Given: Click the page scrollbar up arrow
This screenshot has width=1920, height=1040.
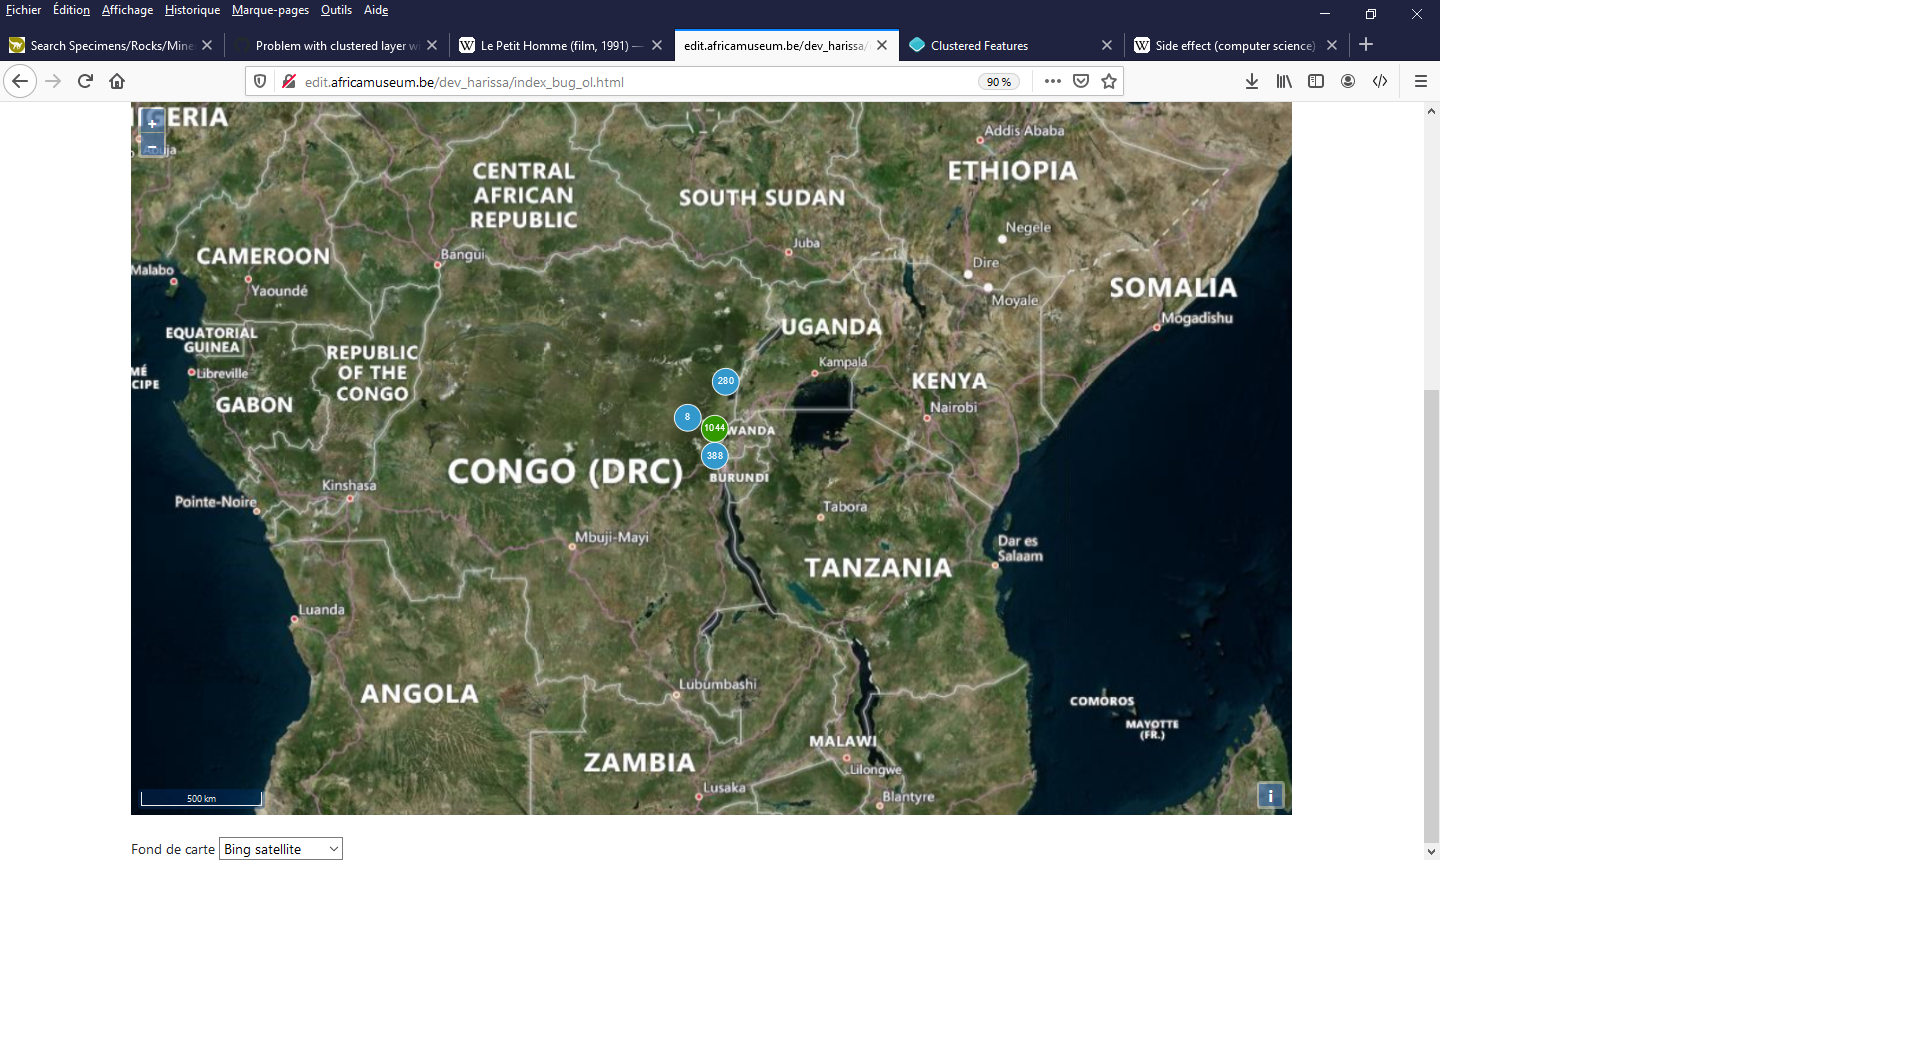Looking at the screenshot, I should [1431, 111].
